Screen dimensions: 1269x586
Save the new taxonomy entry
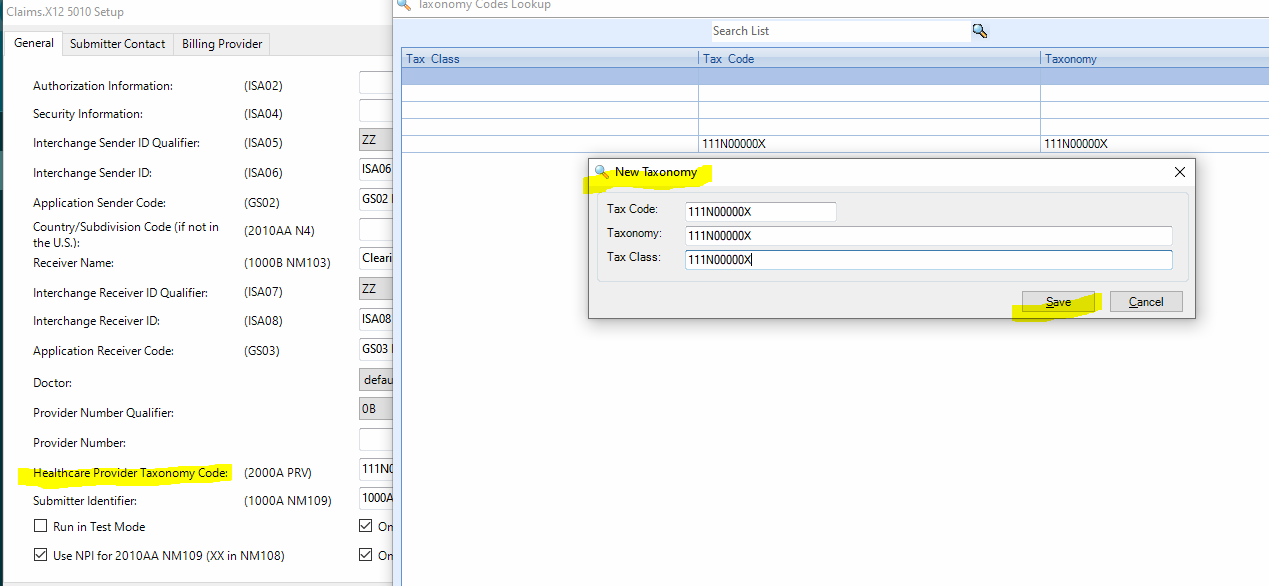(1057, 301)
